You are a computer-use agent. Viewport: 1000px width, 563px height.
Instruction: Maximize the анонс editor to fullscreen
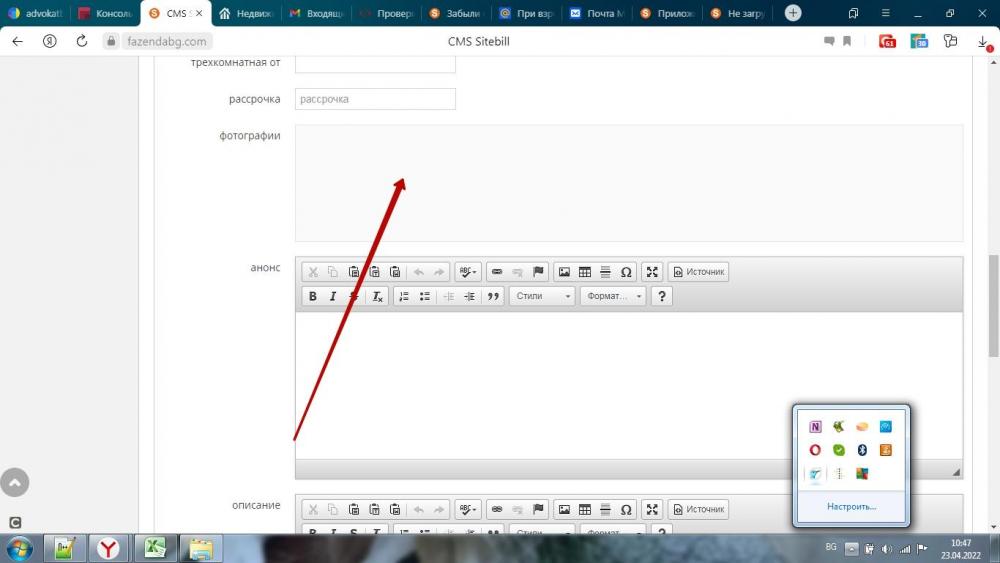coord(652,272)
